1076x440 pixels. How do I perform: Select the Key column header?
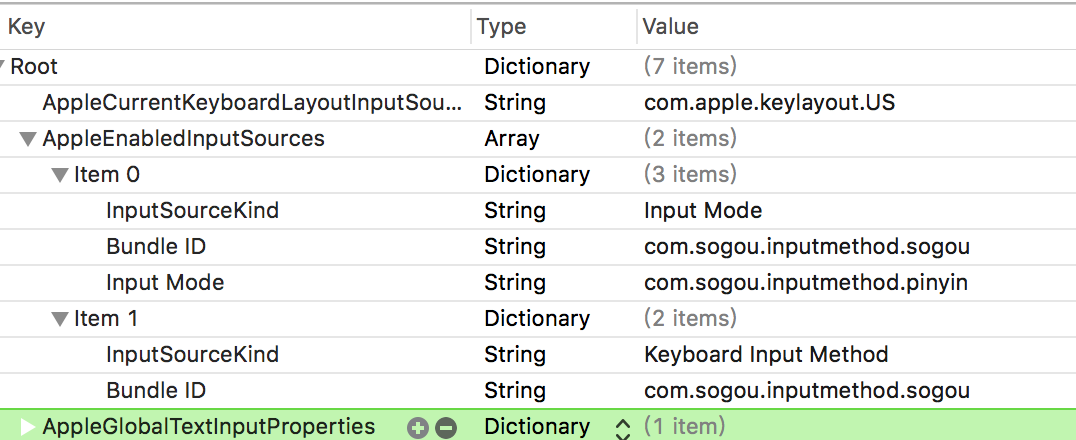pyautogui.click(x=26, y=27)
